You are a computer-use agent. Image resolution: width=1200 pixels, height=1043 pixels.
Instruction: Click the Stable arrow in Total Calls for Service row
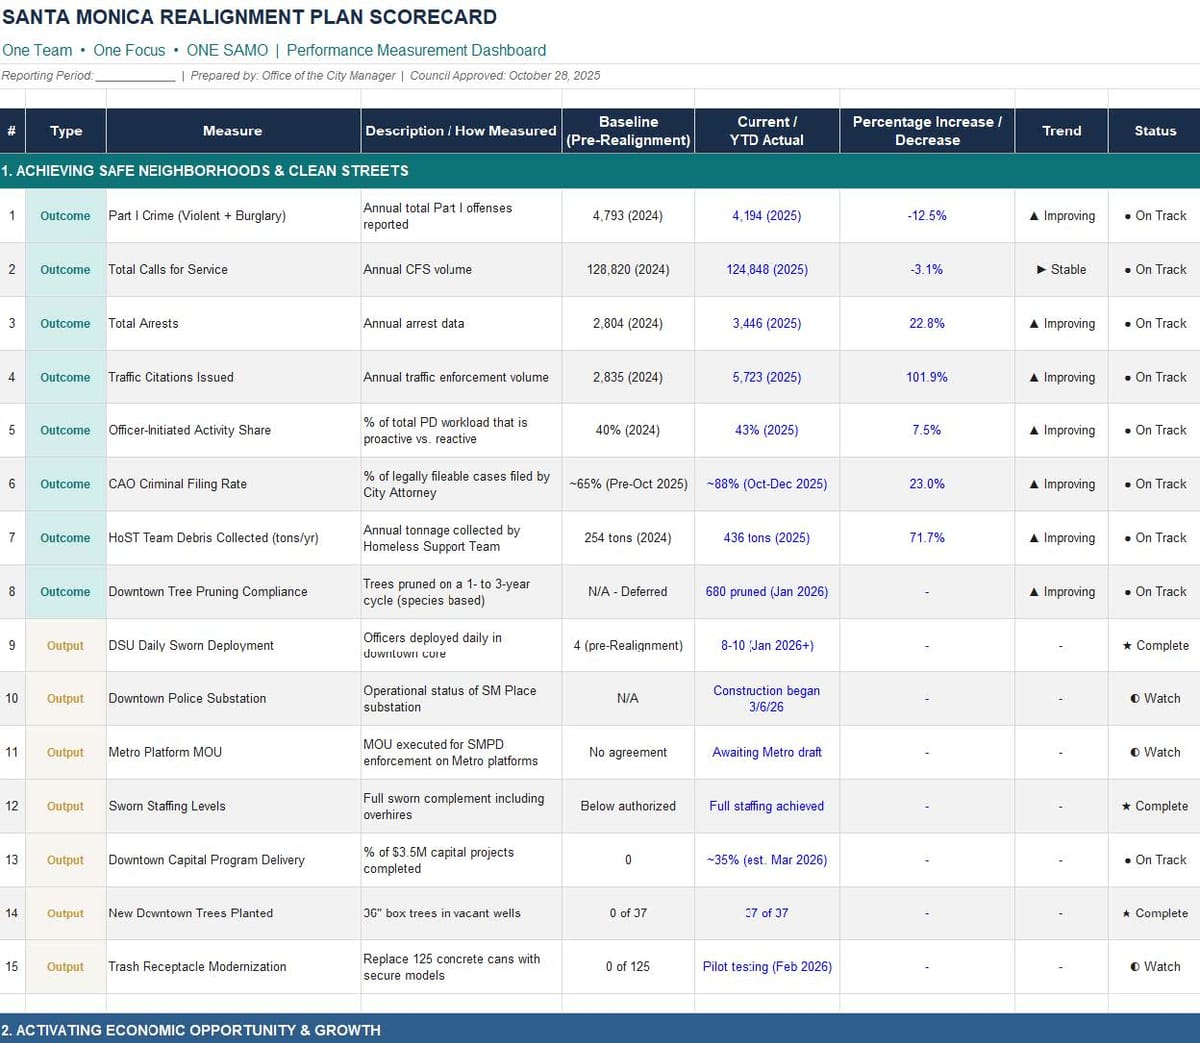[1042, 270]
